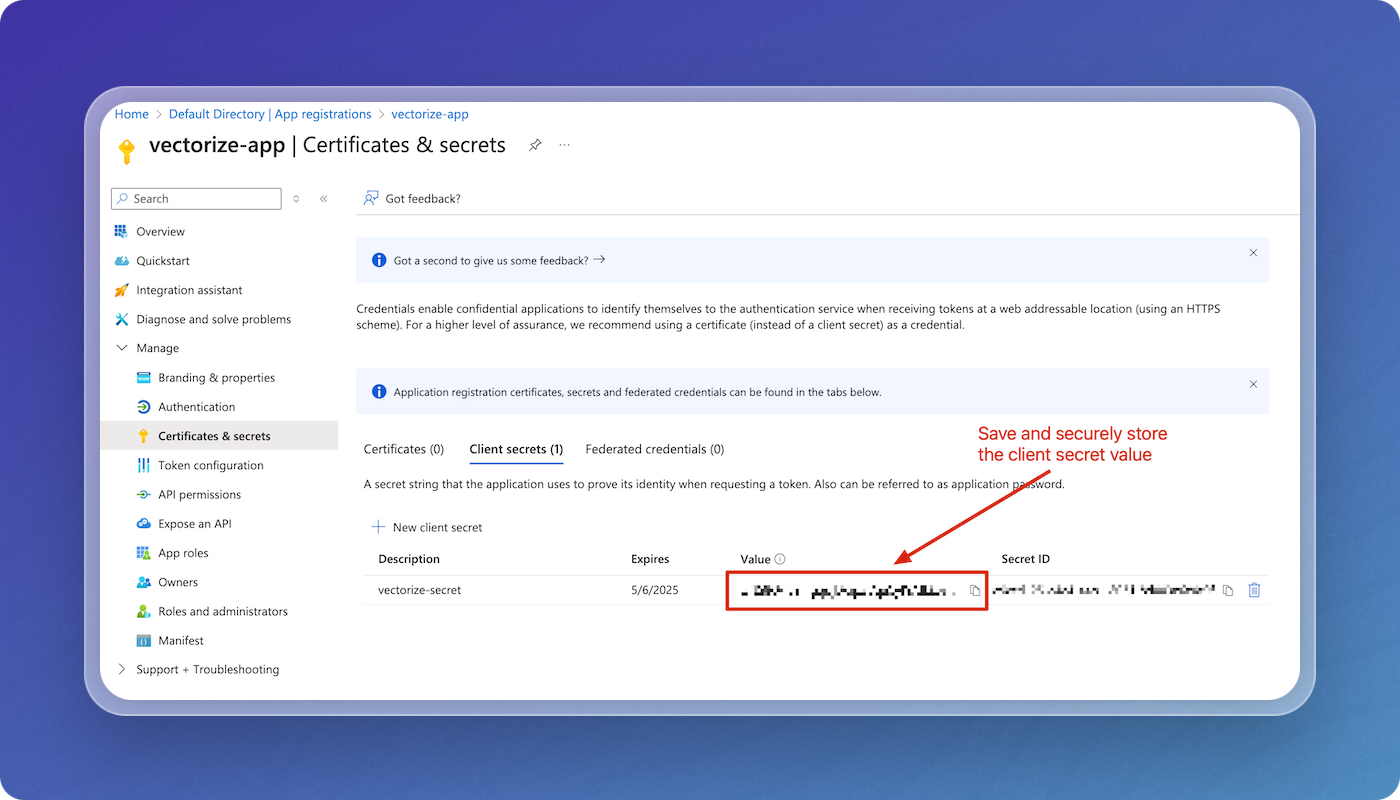
Task: Switch to Certificates (0) tab
Action: coord(404,449)
